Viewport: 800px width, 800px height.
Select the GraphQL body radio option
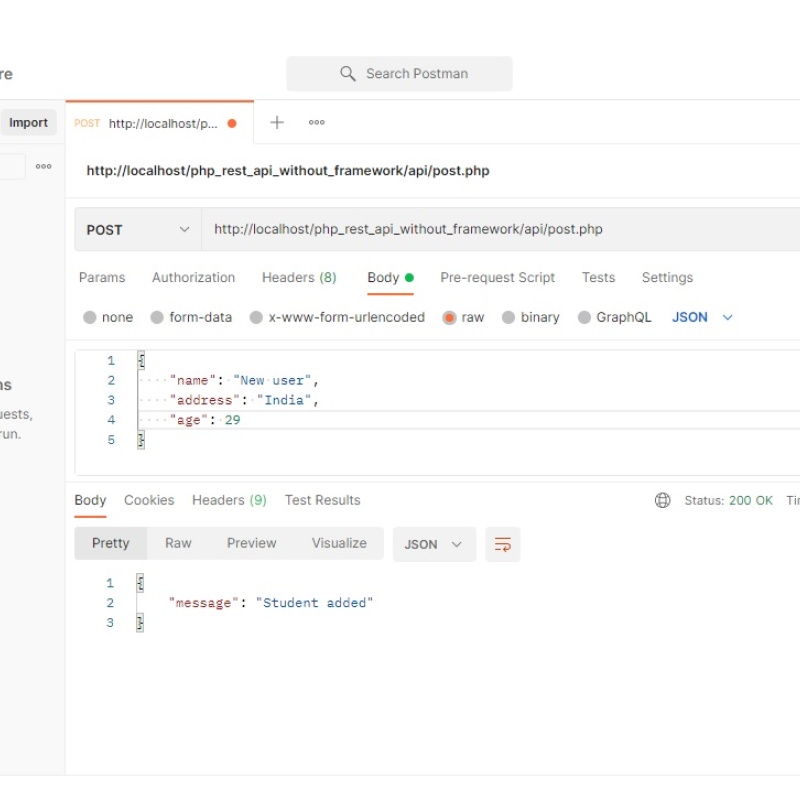click(x=584, y=317)
